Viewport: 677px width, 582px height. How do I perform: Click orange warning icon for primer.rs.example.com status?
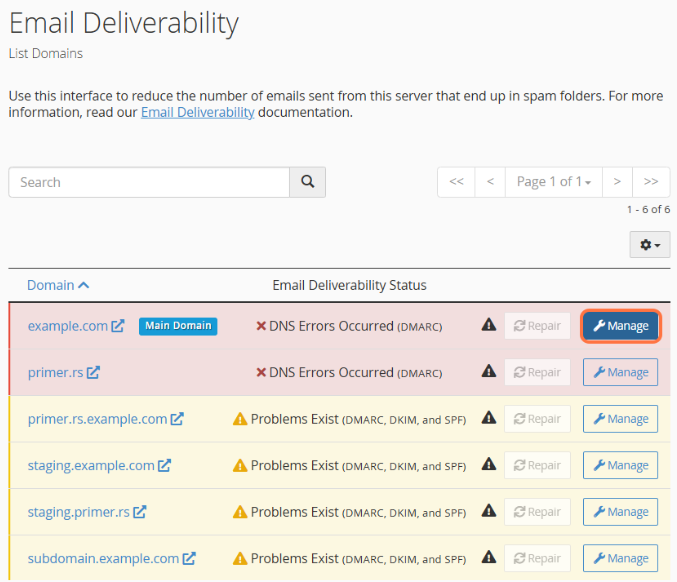pos(240,419)
